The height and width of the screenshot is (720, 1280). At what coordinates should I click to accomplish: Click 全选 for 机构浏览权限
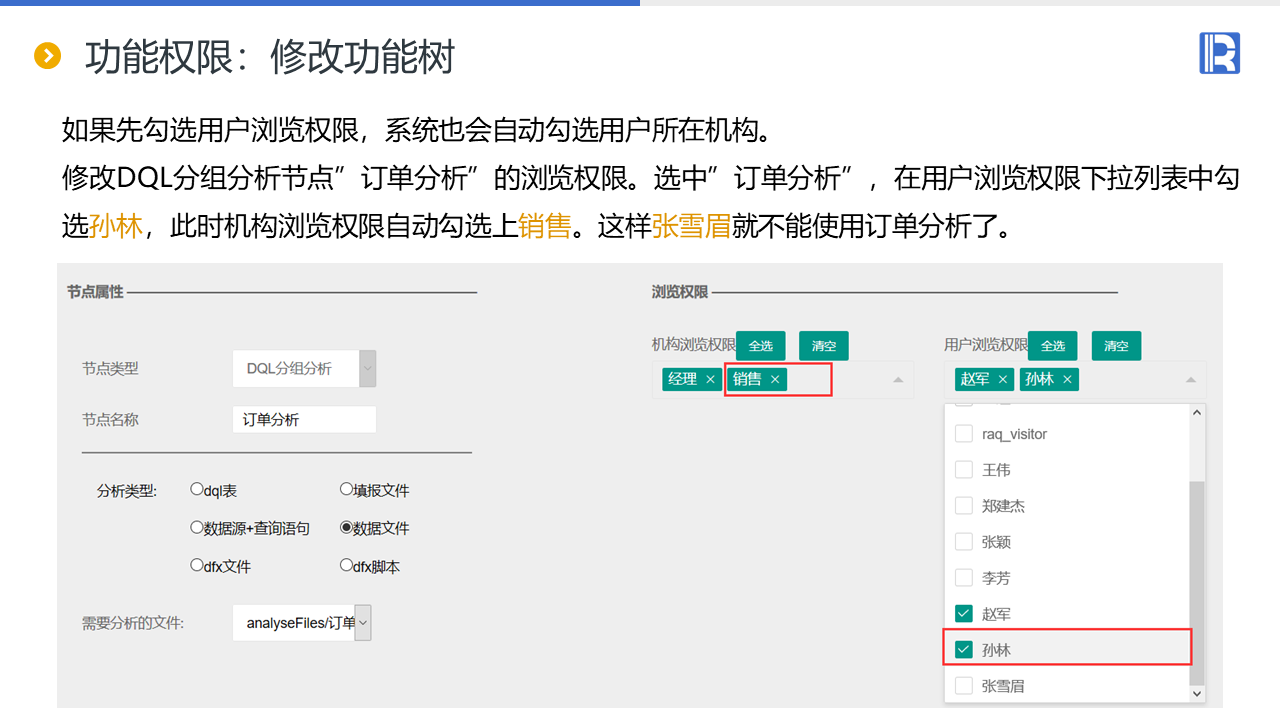(x=761, y=346)
